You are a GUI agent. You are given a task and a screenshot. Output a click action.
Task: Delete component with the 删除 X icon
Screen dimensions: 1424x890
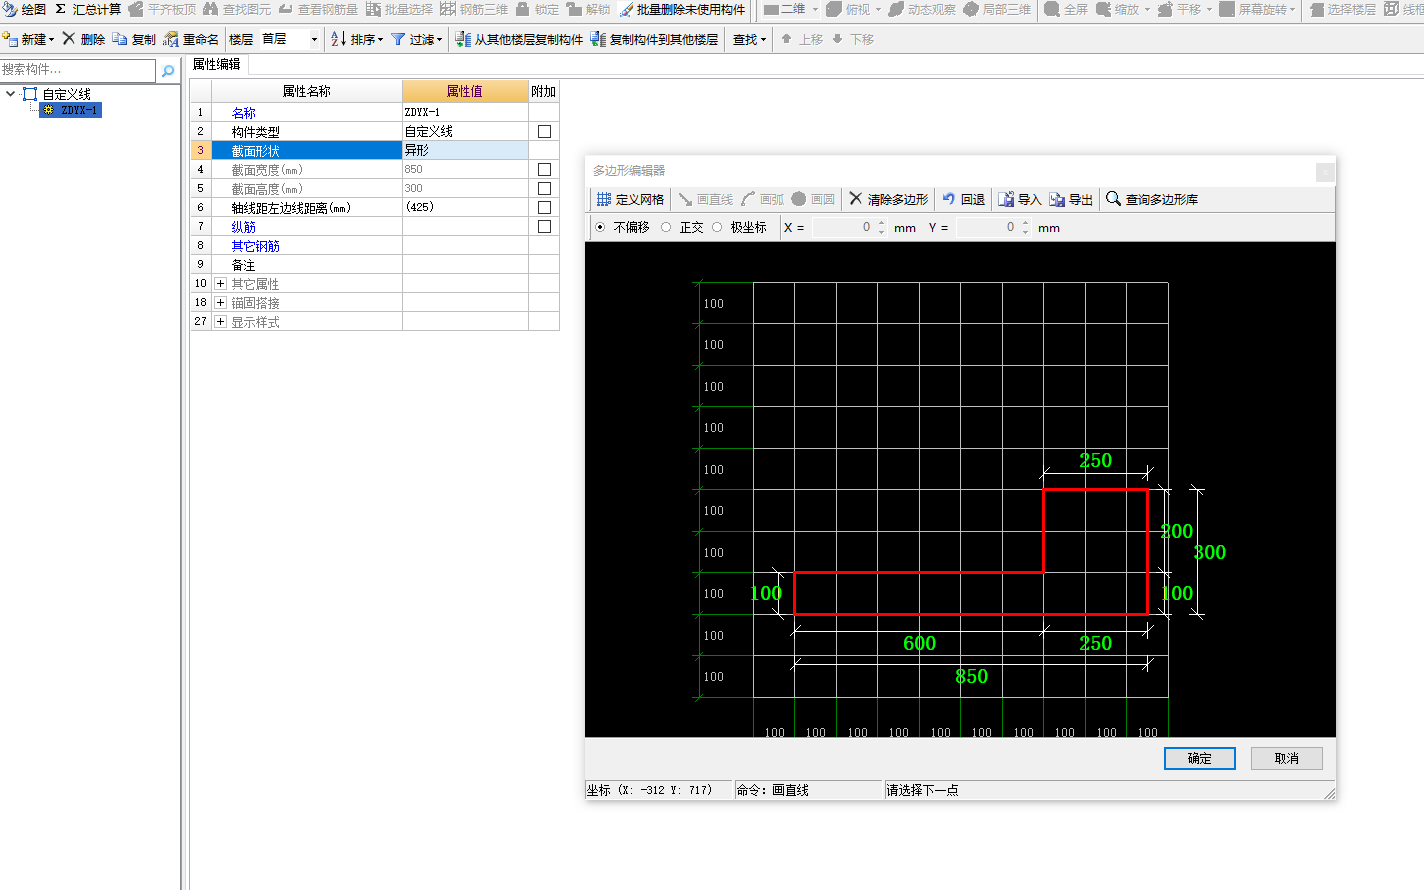pos(69,38)
